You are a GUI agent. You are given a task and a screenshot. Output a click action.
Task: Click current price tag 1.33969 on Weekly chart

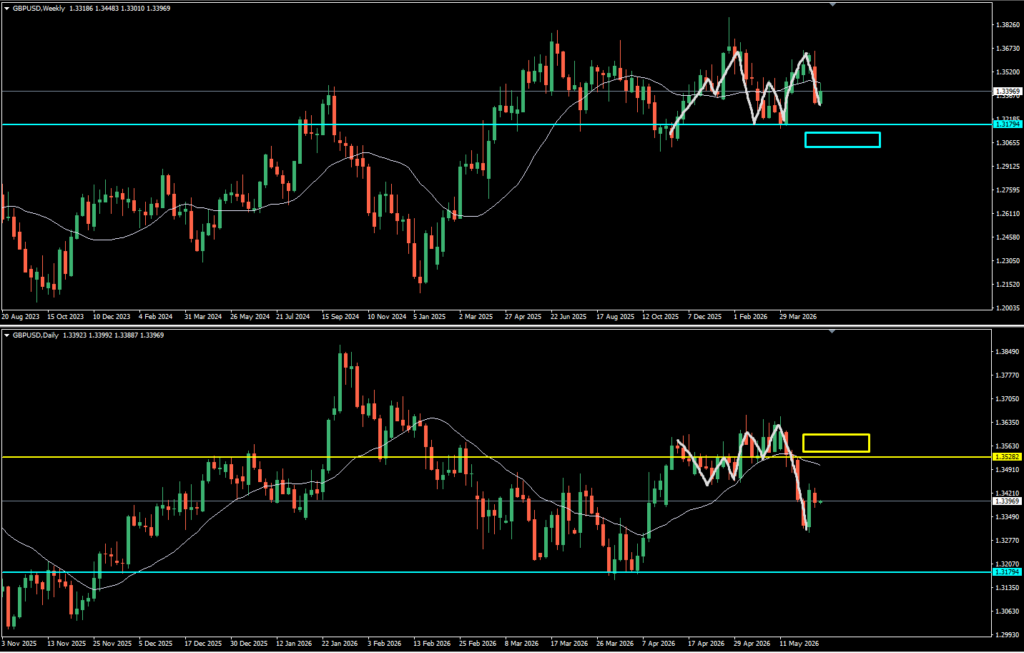click(1007, 92)
